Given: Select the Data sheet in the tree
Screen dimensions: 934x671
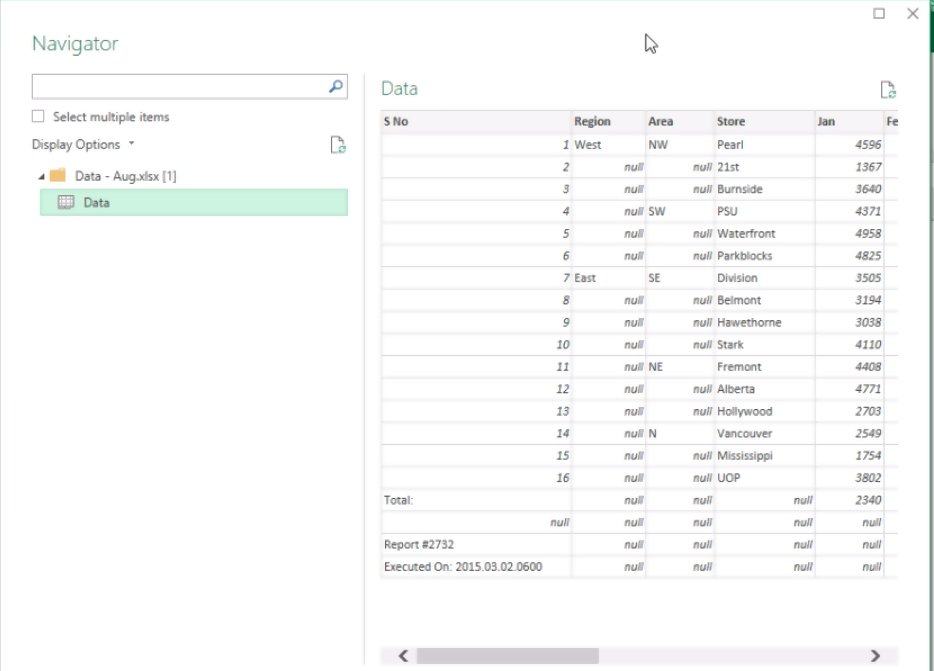Looking at the screenshot, I should click(x=194, y=203).
